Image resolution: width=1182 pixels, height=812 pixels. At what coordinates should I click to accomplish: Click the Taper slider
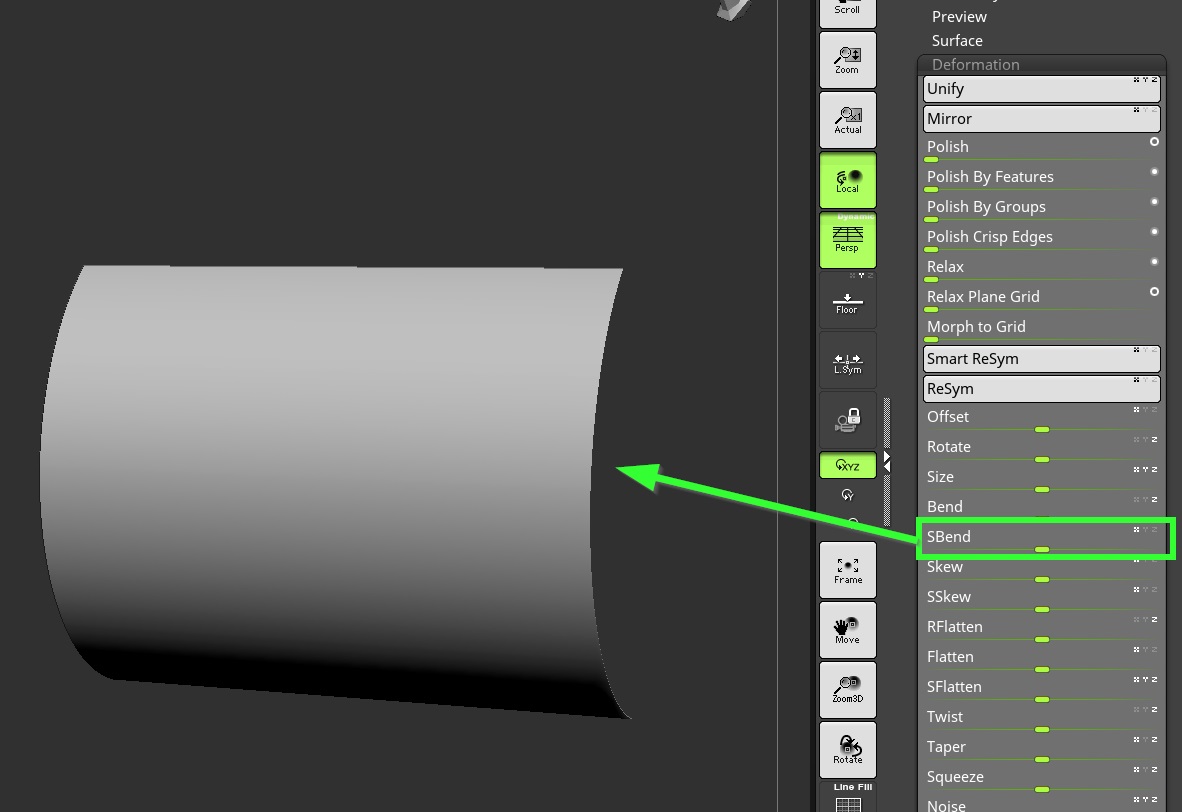point(1042,749)
